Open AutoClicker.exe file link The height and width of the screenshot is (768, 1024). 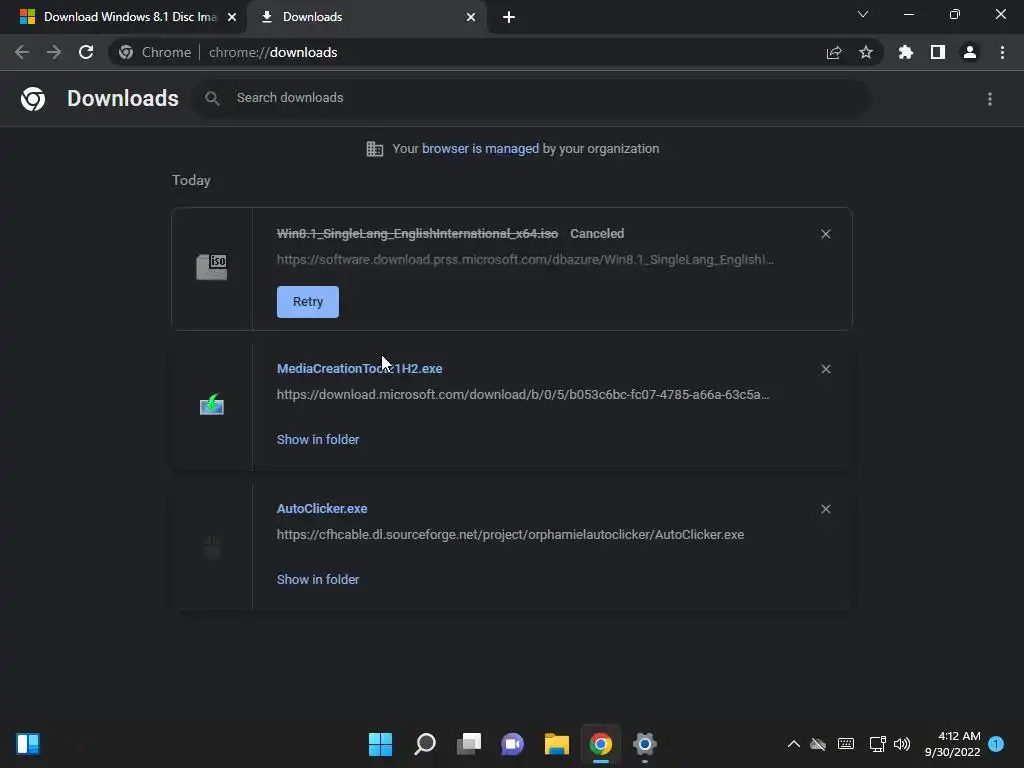(322, 508)
